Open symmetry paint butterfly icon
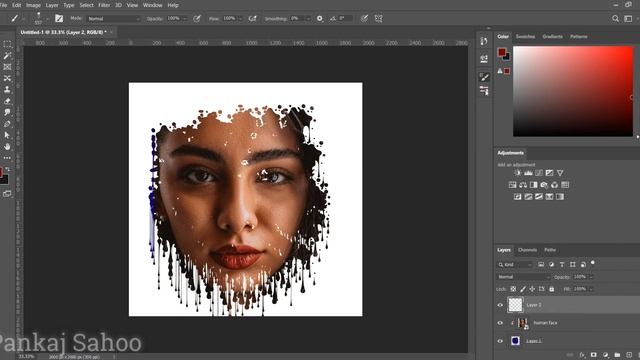640x360 pixels. pyautogui.click(x=379, y=18)
